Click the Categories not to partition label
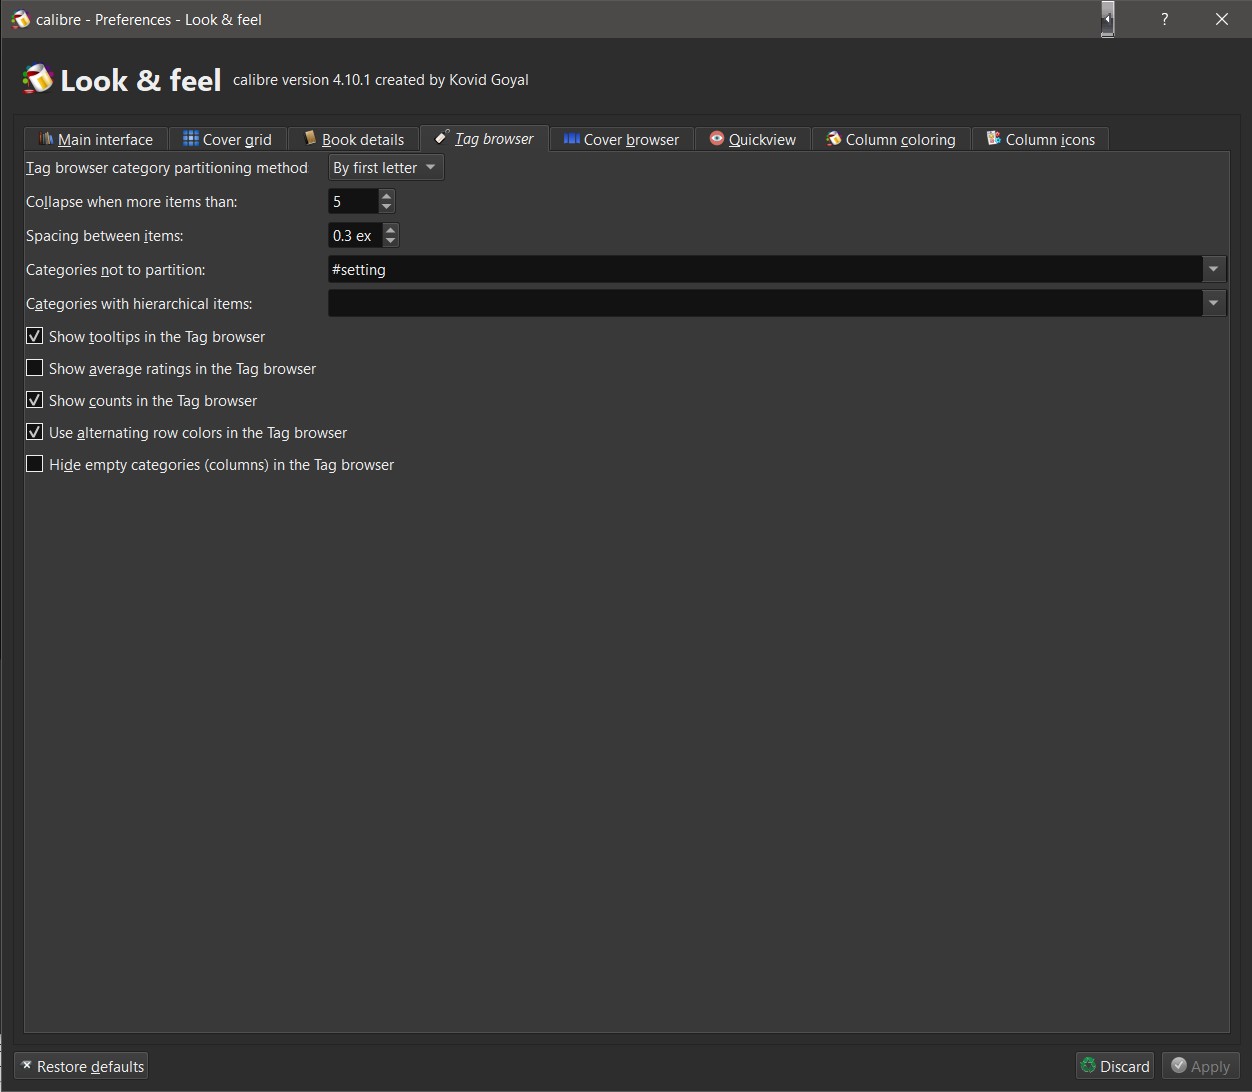Viewport: 1252px width, 1092px height. click(x=116, y=270)
